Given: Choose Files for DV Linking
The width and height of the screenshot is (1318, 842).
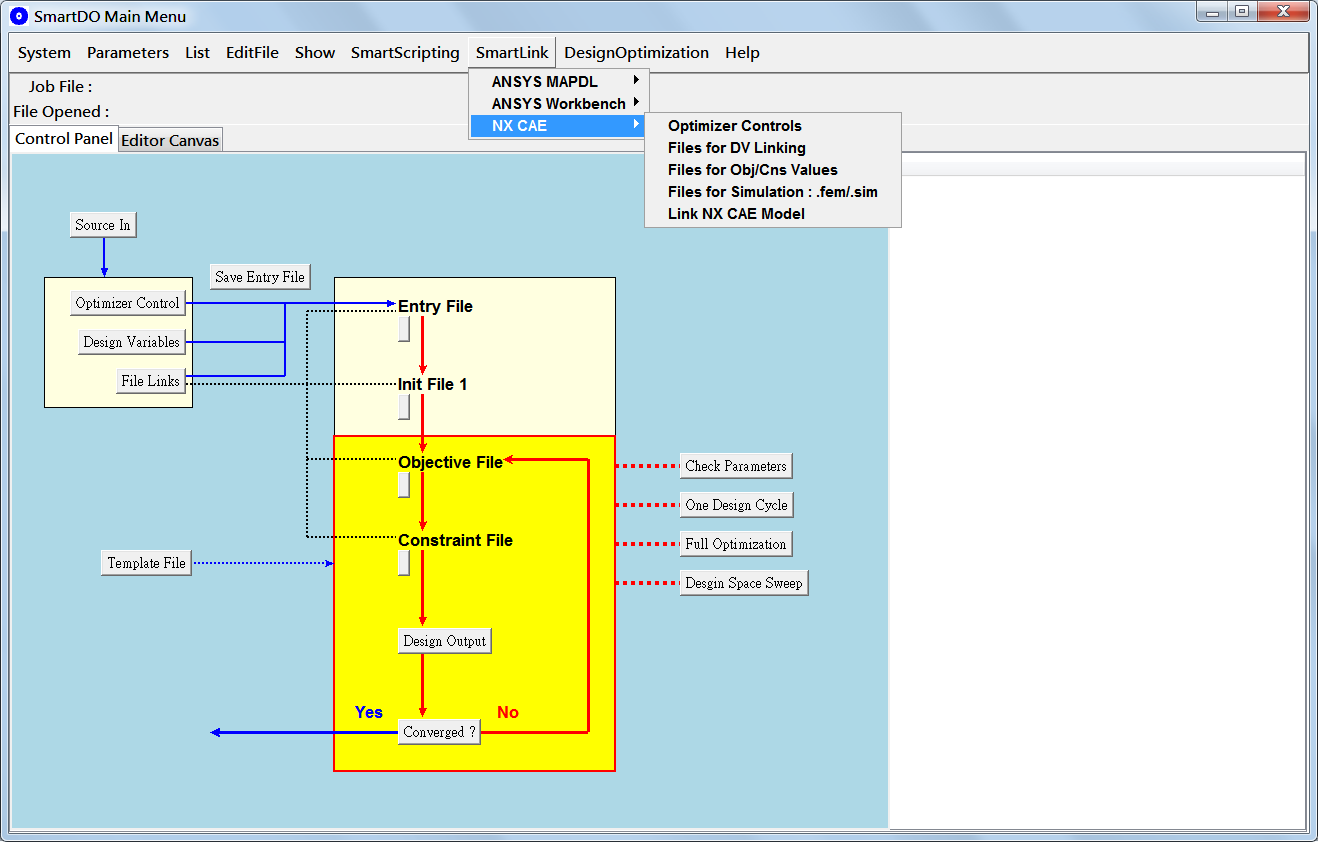Looking at the screenshot, I should coord(737,148).
